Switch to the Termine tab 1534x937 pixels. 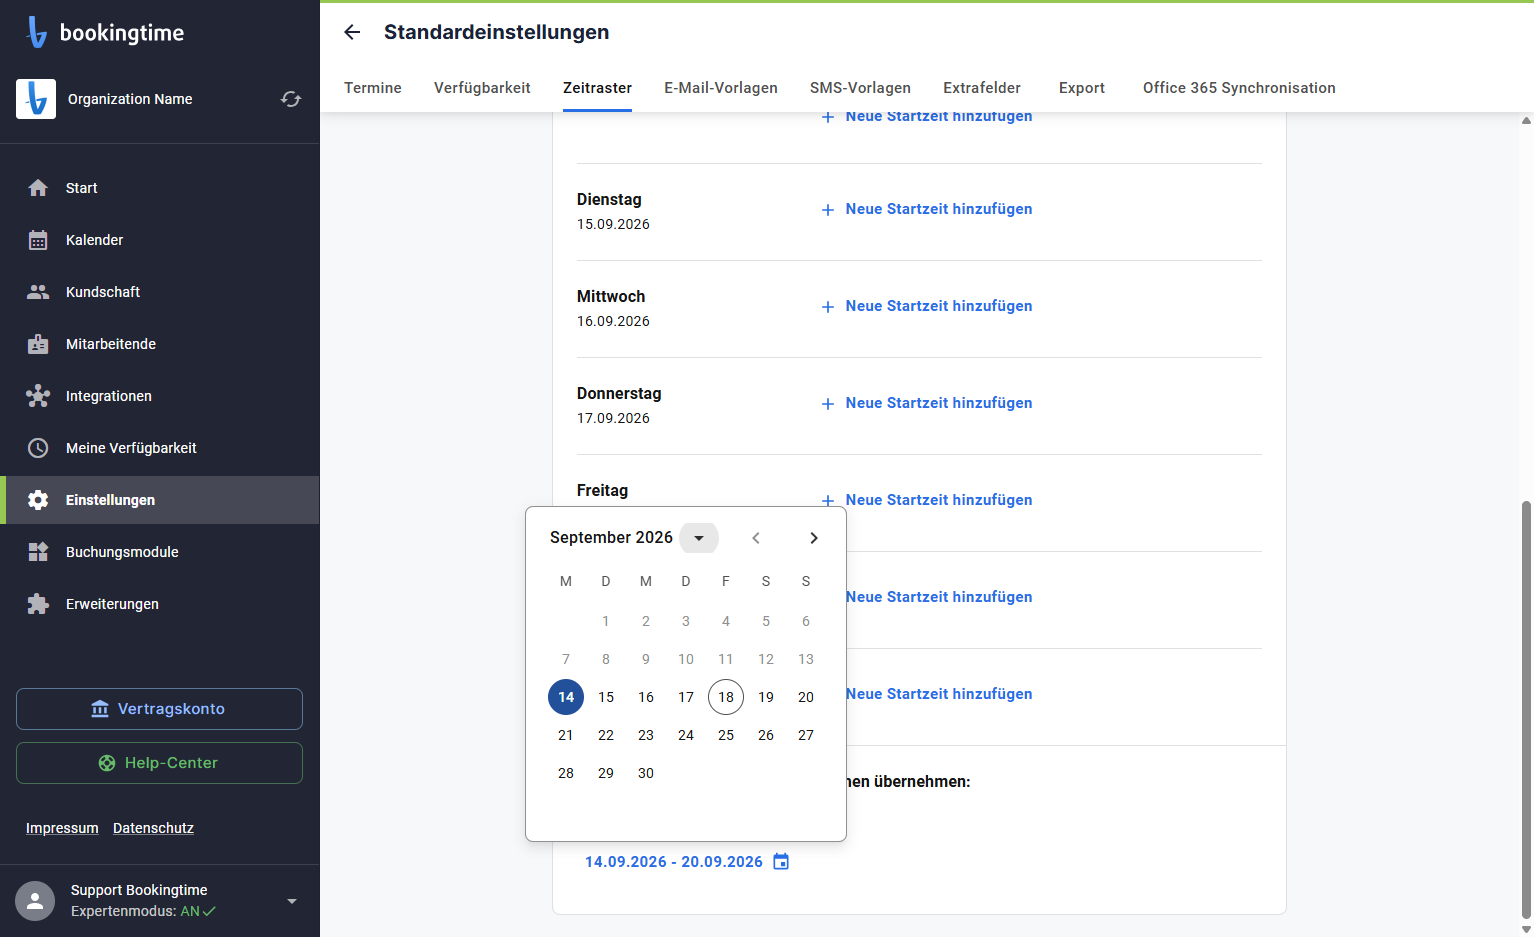373,88
